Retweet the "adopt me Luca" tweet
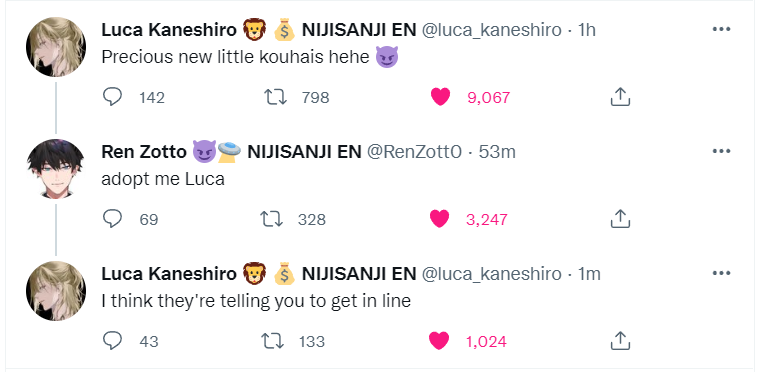The width and height of the screenshot is (761, 372). pos(272,219)
